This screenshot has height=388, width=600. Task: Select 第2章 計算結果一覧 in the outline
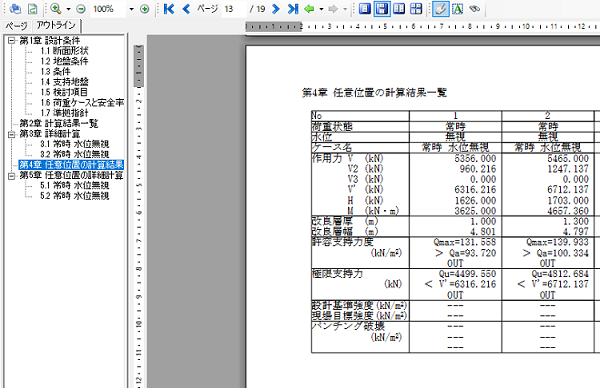[x=59, y=124]
